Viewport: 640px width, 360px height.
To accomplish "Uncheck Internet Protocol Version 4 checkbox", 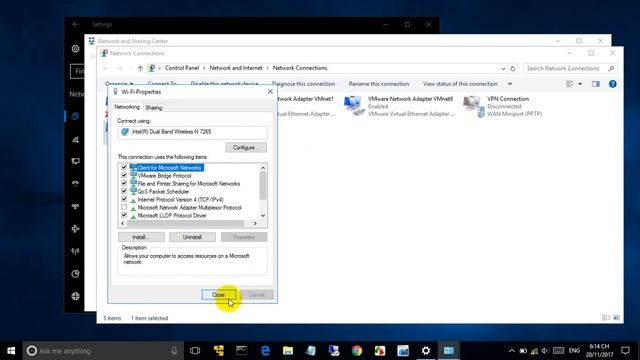I will coord(124,199).
